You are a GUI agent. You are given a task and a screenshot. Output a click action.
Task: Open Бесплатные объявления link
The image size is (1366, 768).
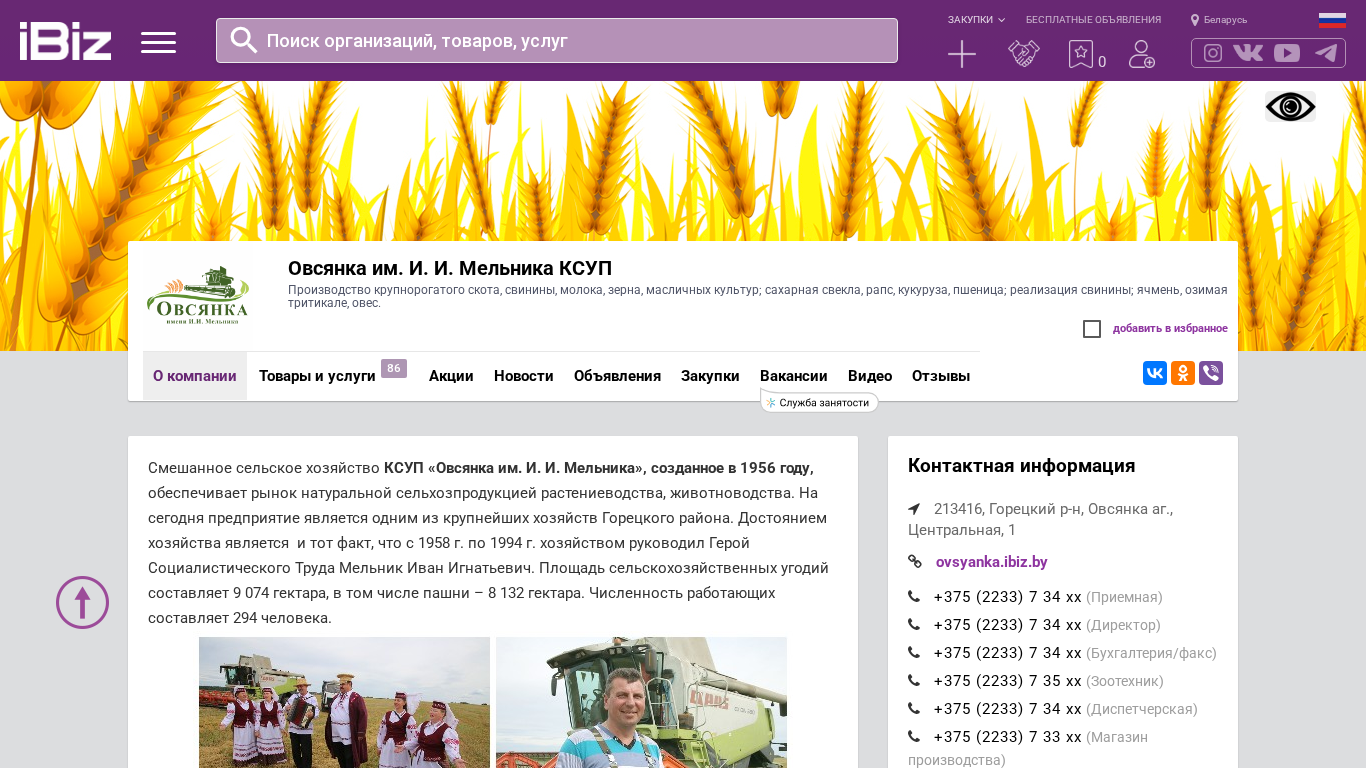click(x=1093, y=20)
